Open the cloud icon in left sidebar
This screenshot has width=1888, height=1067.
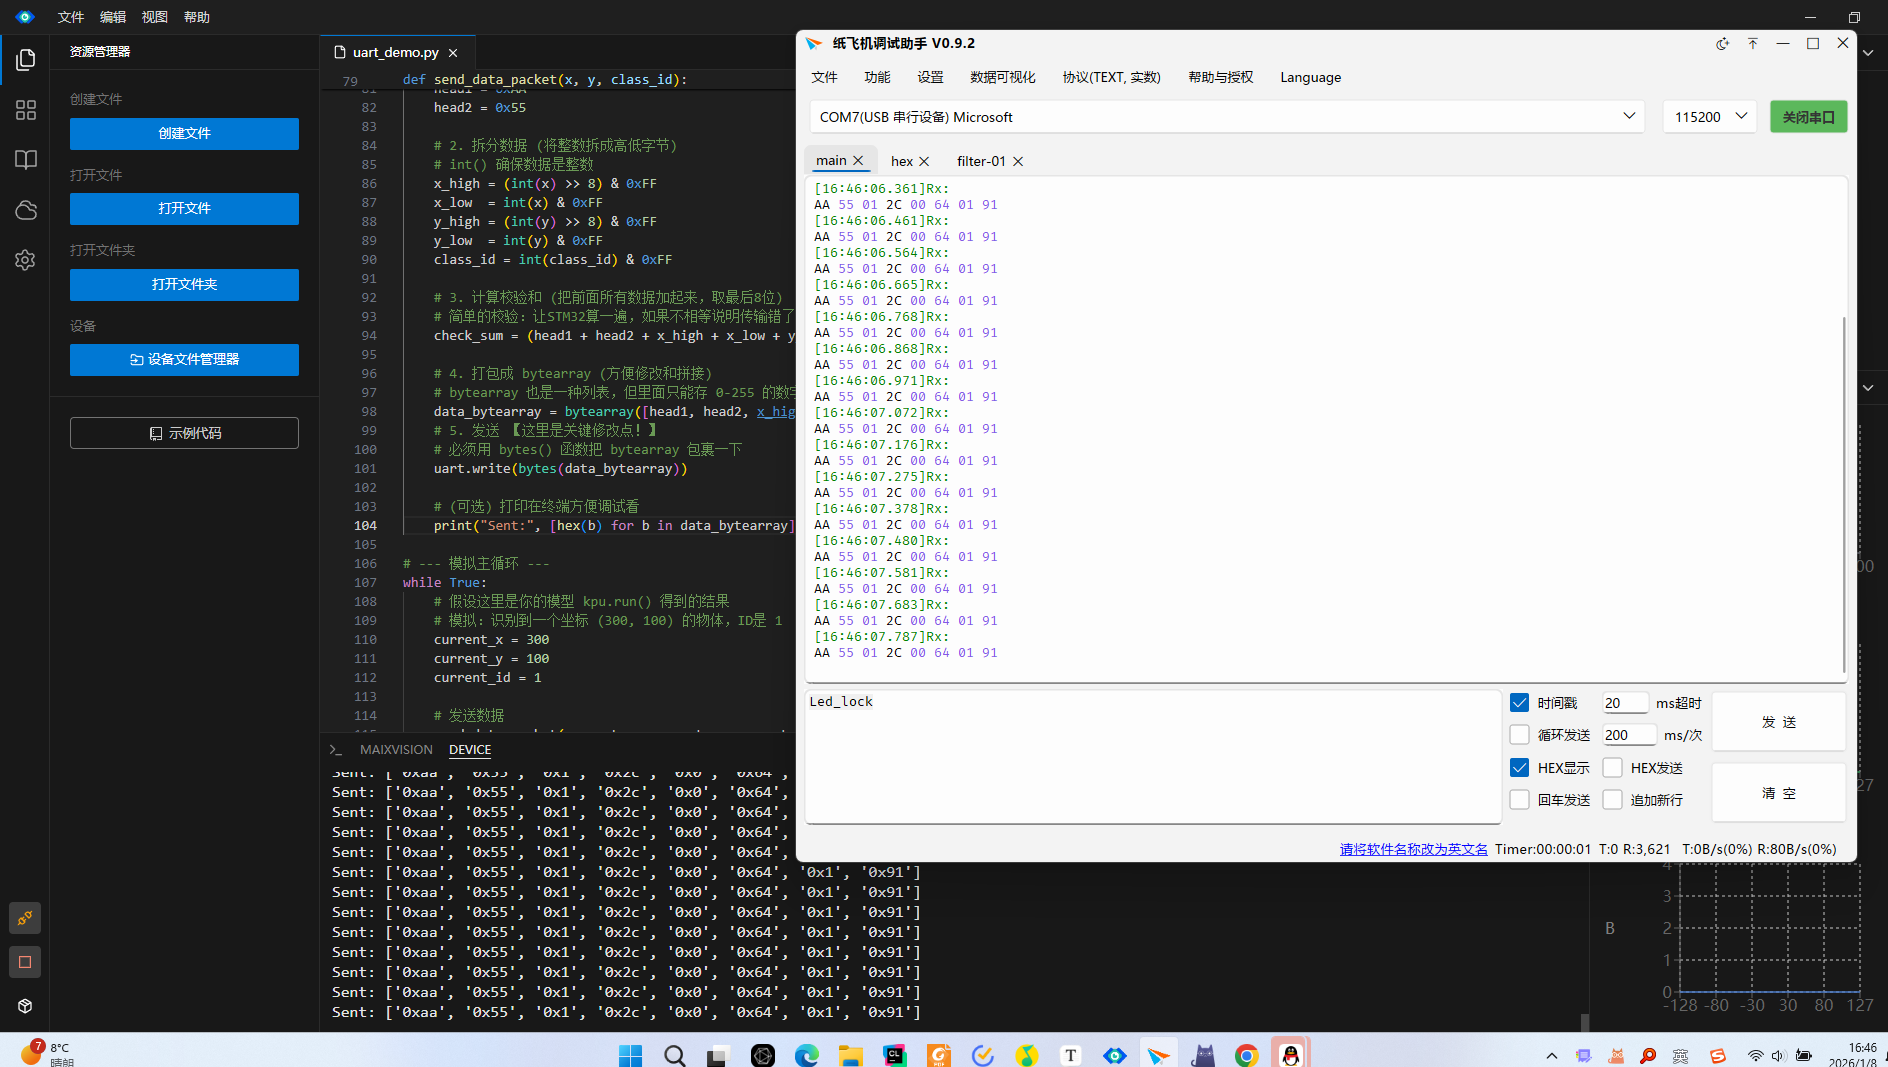click(26, 210)
